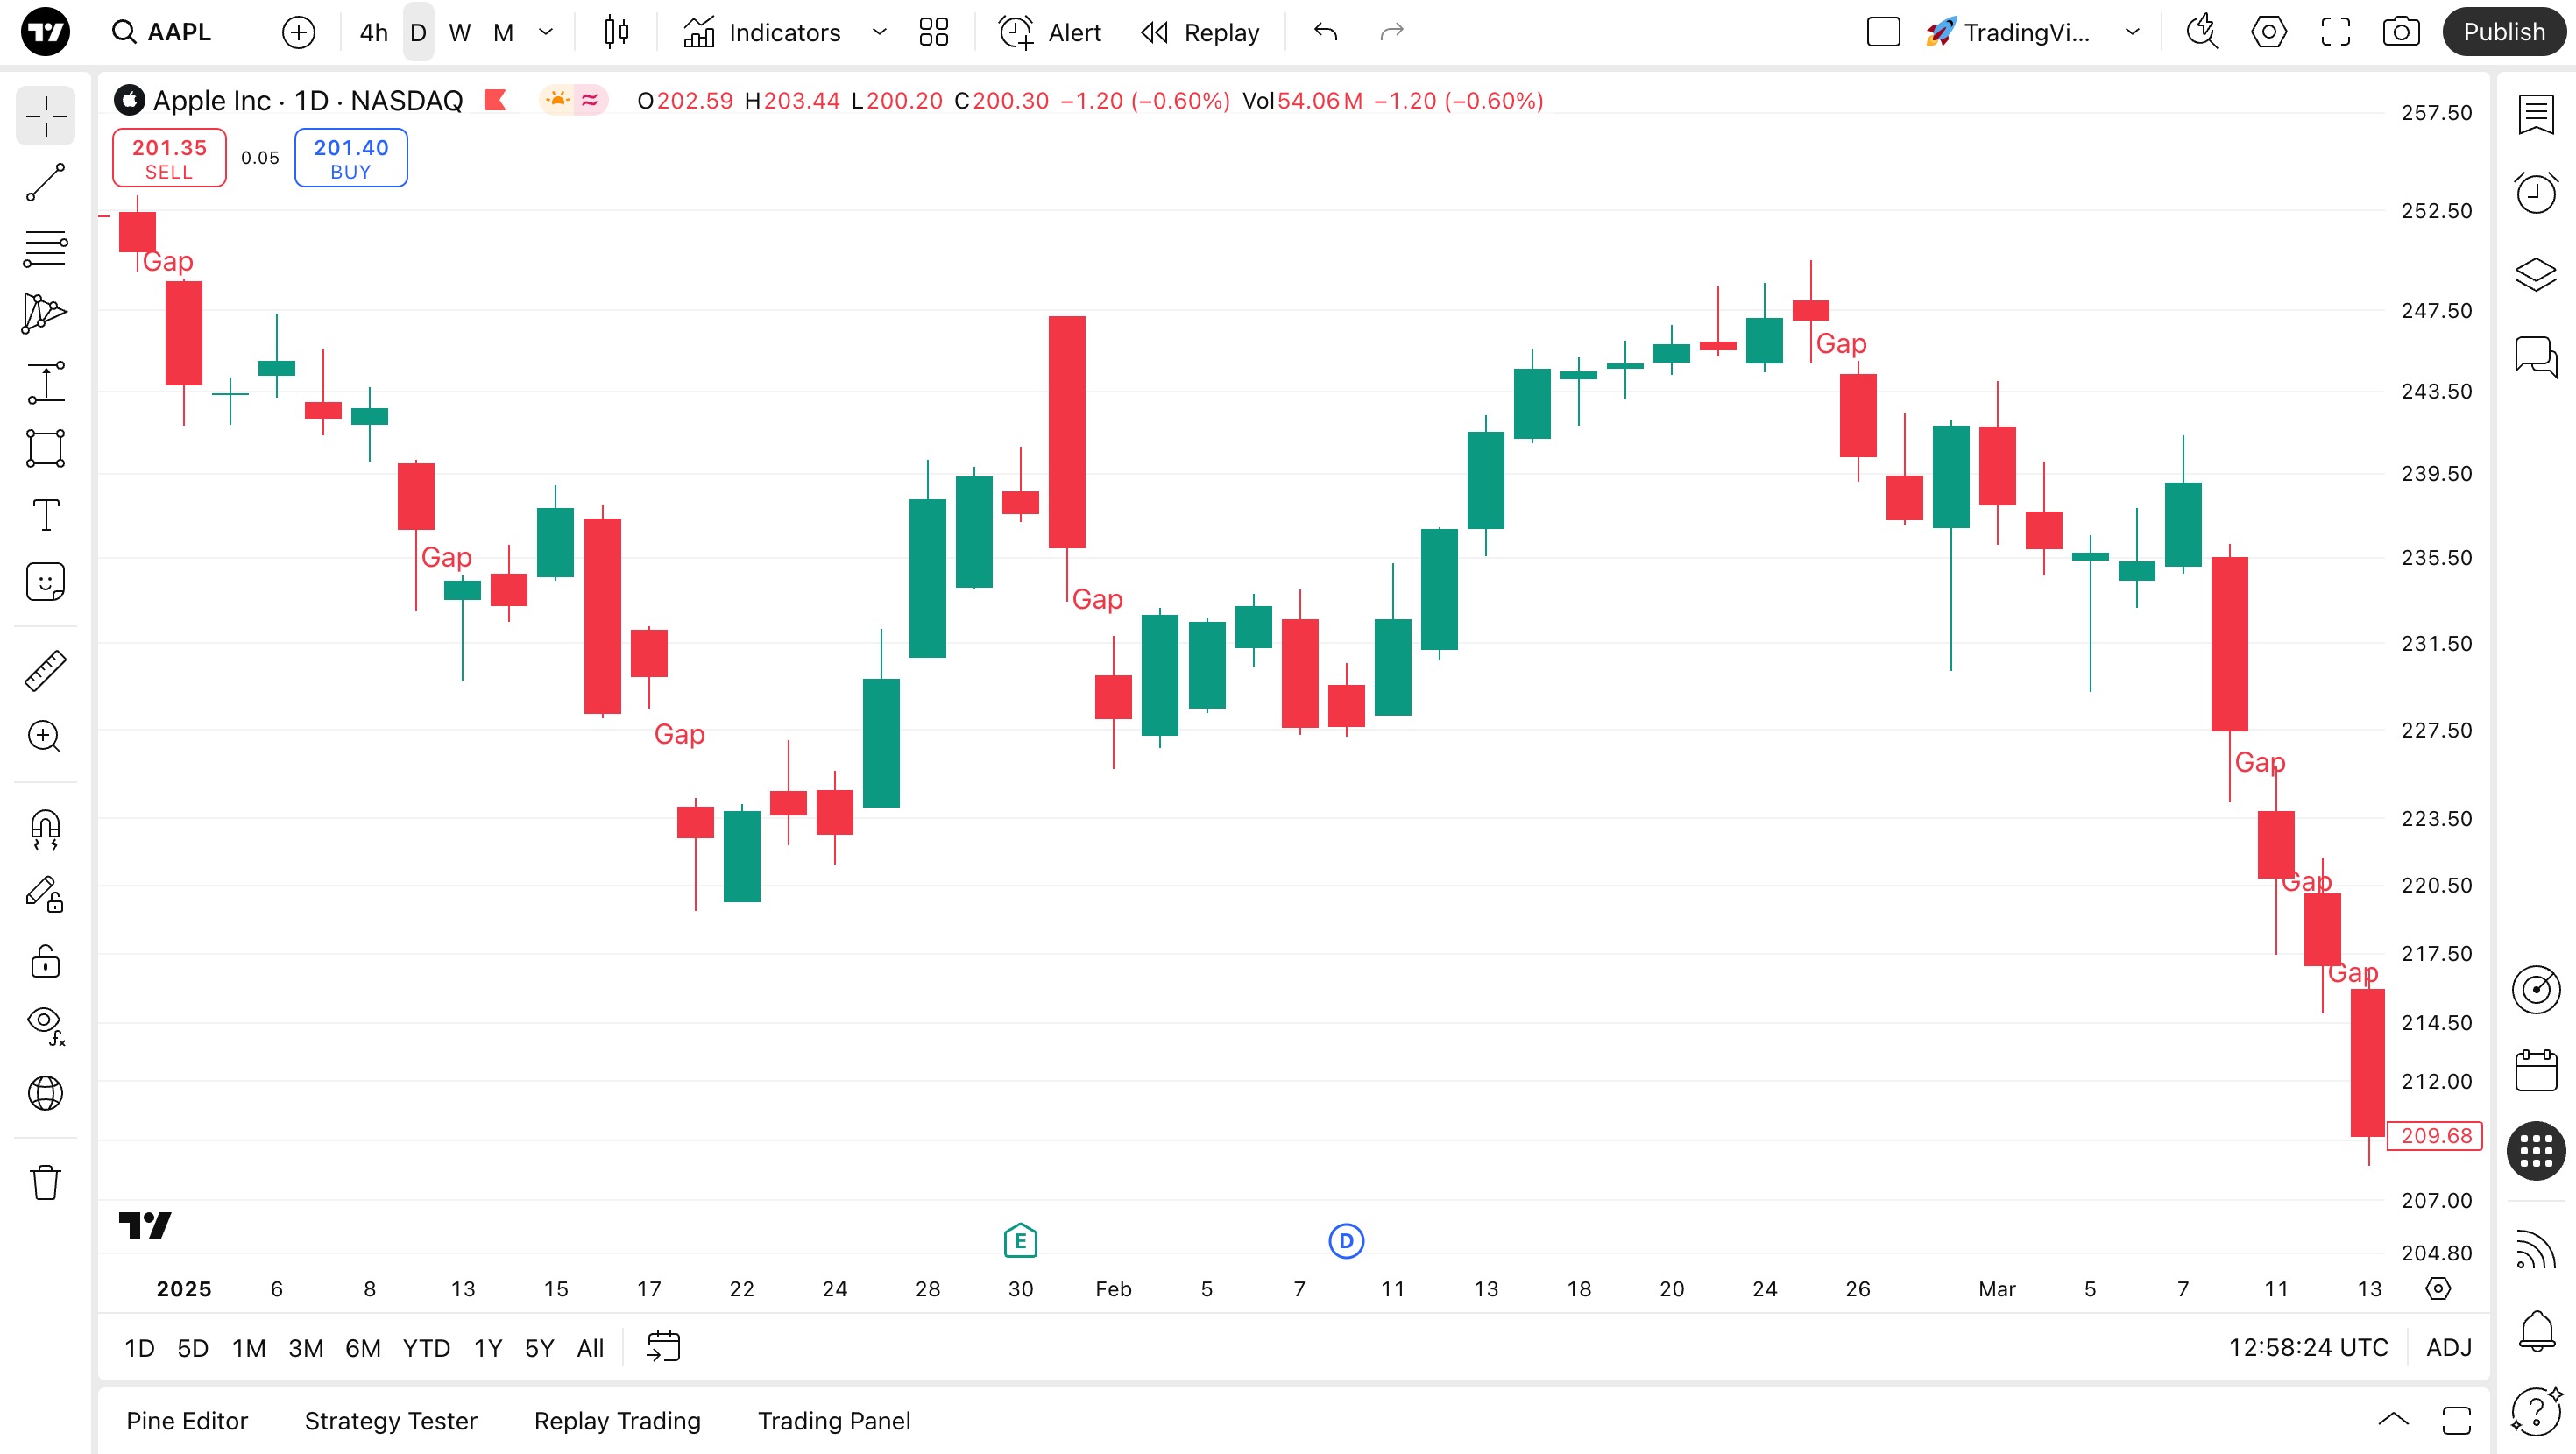Click the Publish button
This screenshot has width=2576, height=1454.
click(2503, 32)
